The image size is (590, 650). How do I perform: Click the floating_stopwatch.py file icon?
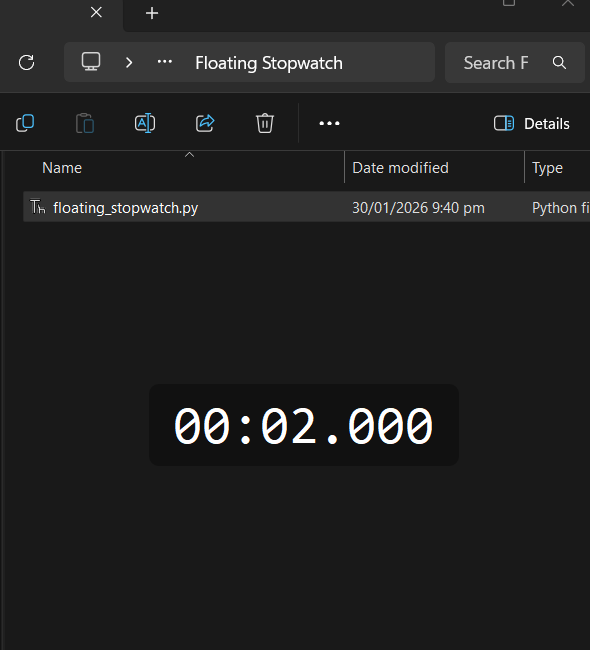click(38, 206)
